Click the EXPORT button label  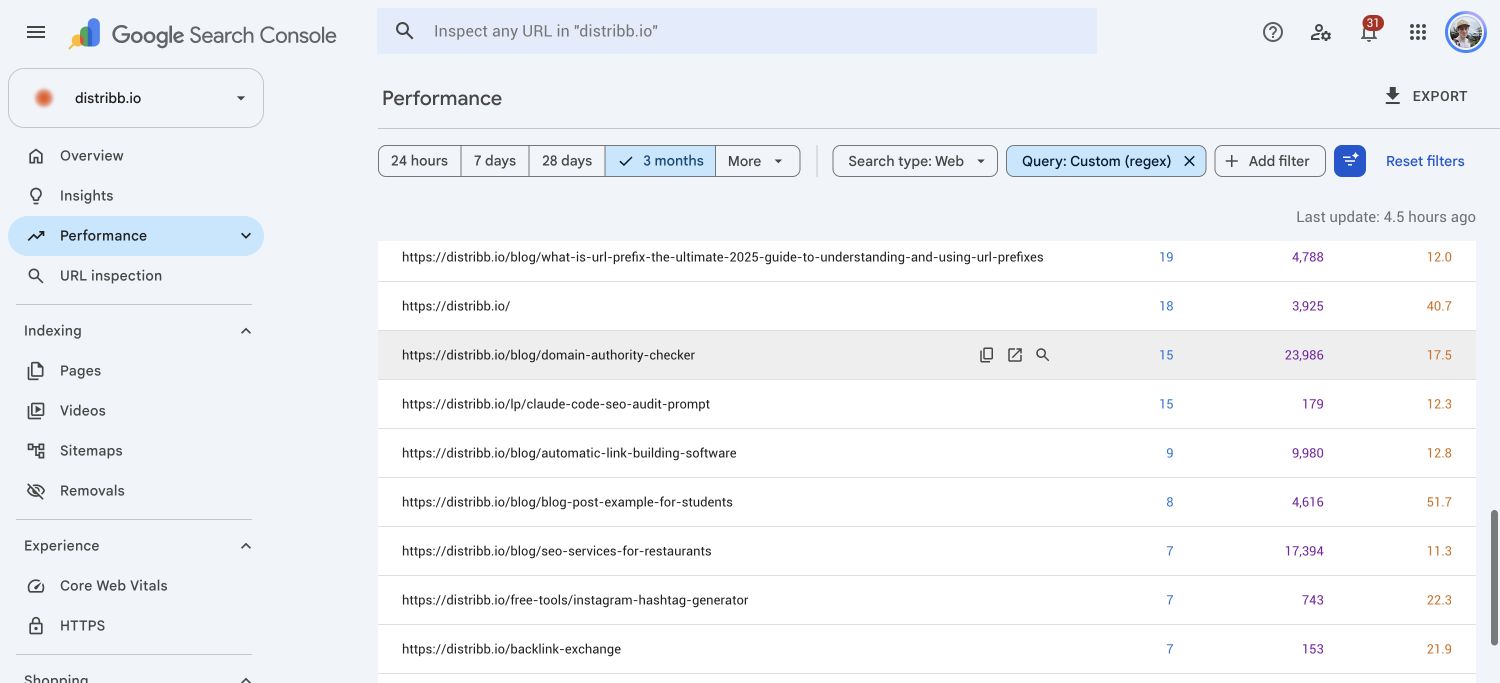(x=1440, y=97)
